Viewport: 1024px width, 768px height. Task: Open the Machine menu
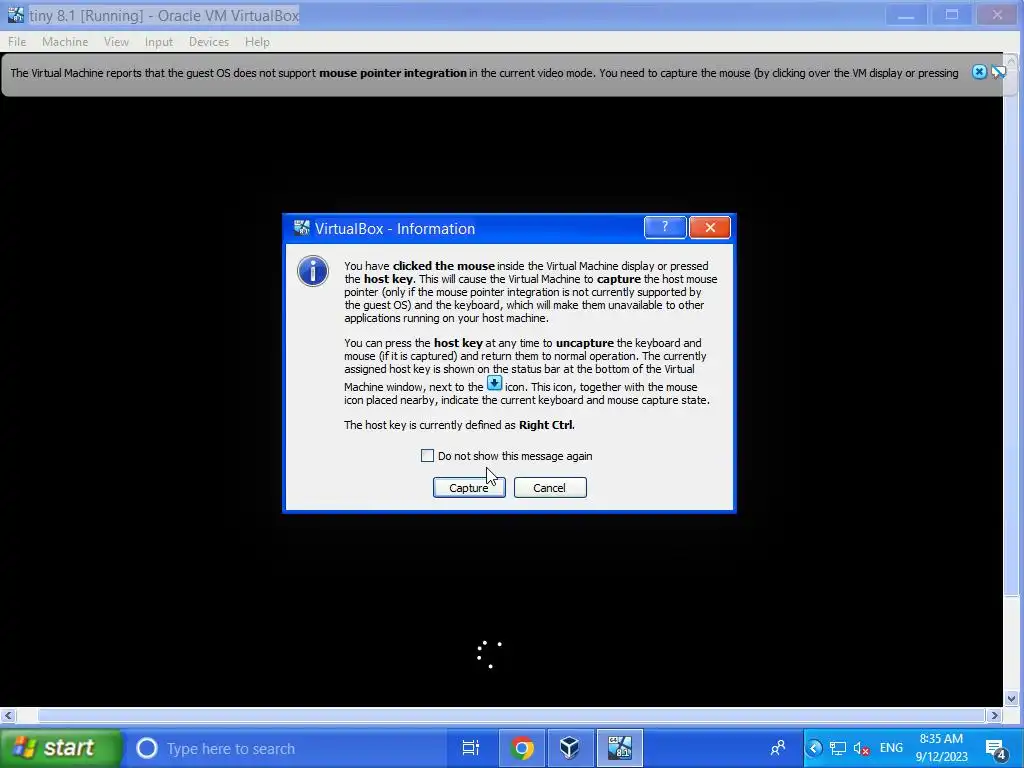coord(65,42)
